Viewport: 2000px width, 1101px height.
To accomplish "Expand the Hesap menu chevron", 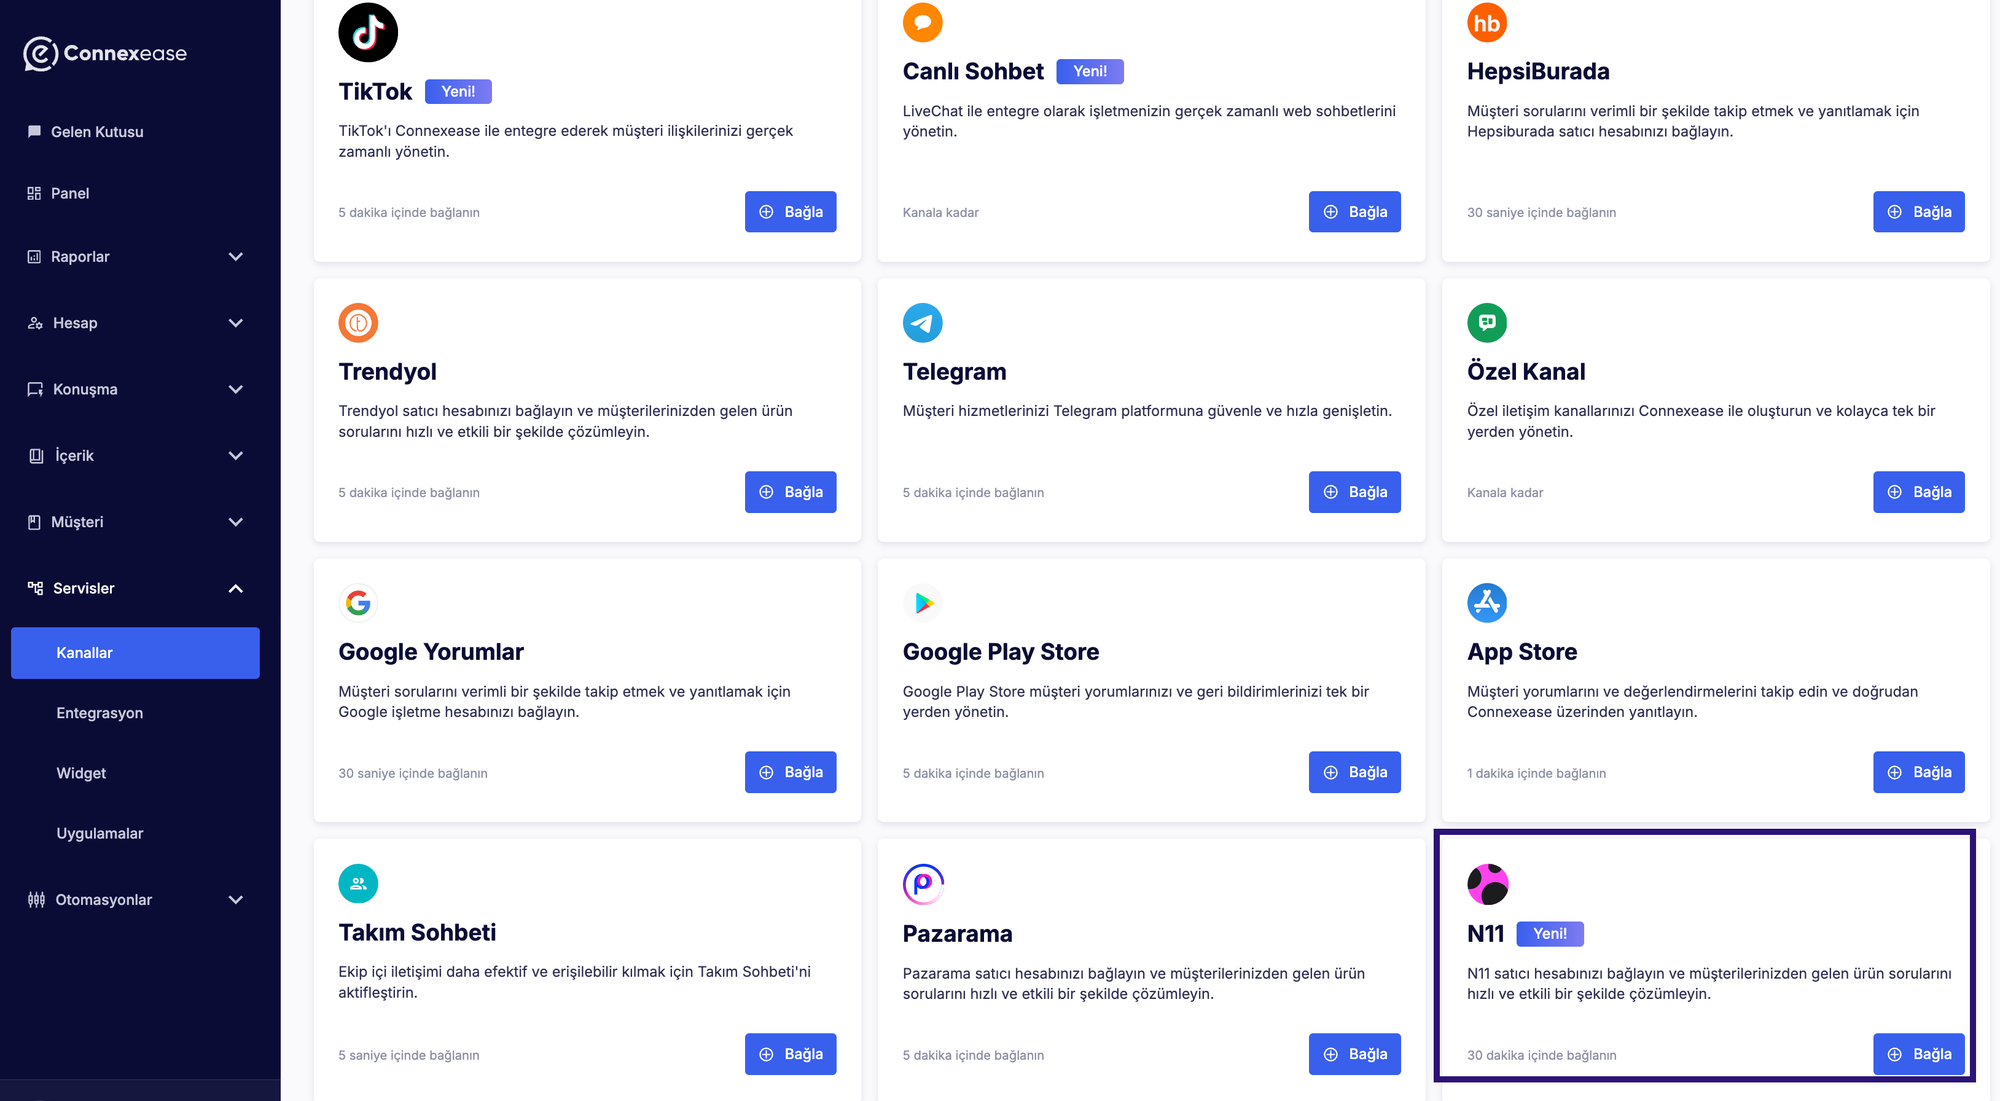I will [235, 323].
